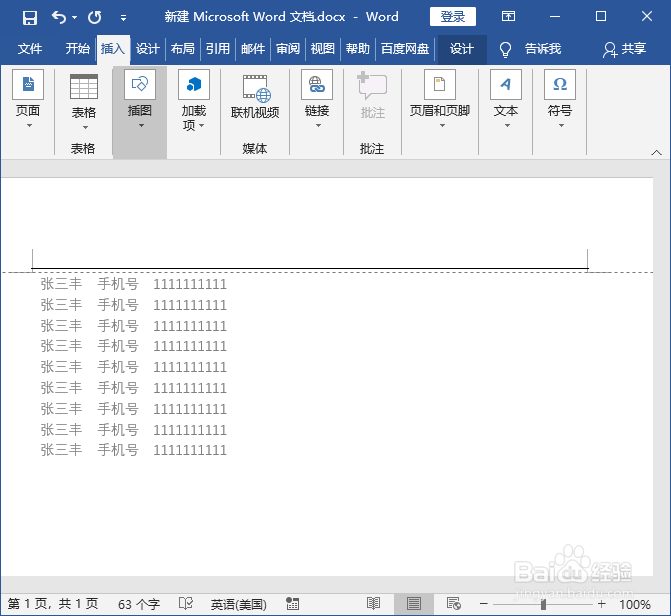Expand the undo history arrow

click(74, 18)
